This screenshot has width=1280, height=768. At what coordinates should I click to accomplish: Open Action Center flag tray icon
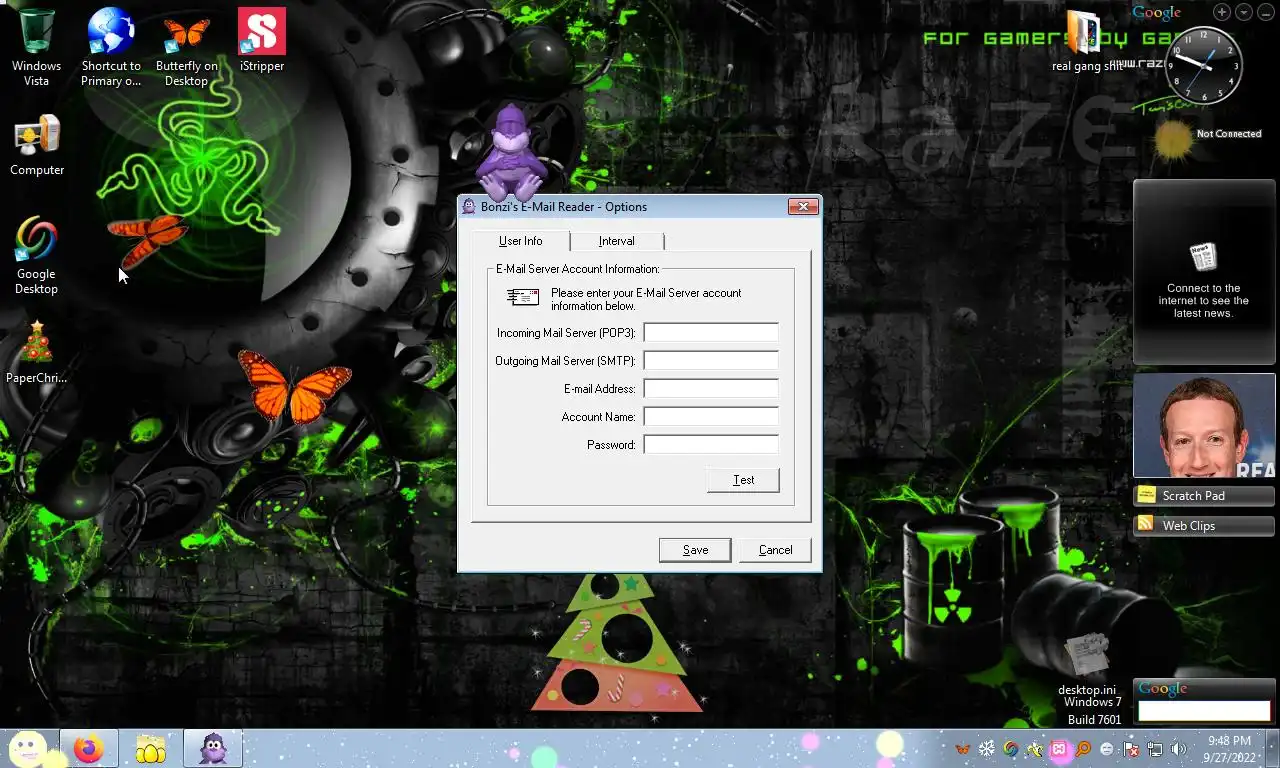(1131, 749)
